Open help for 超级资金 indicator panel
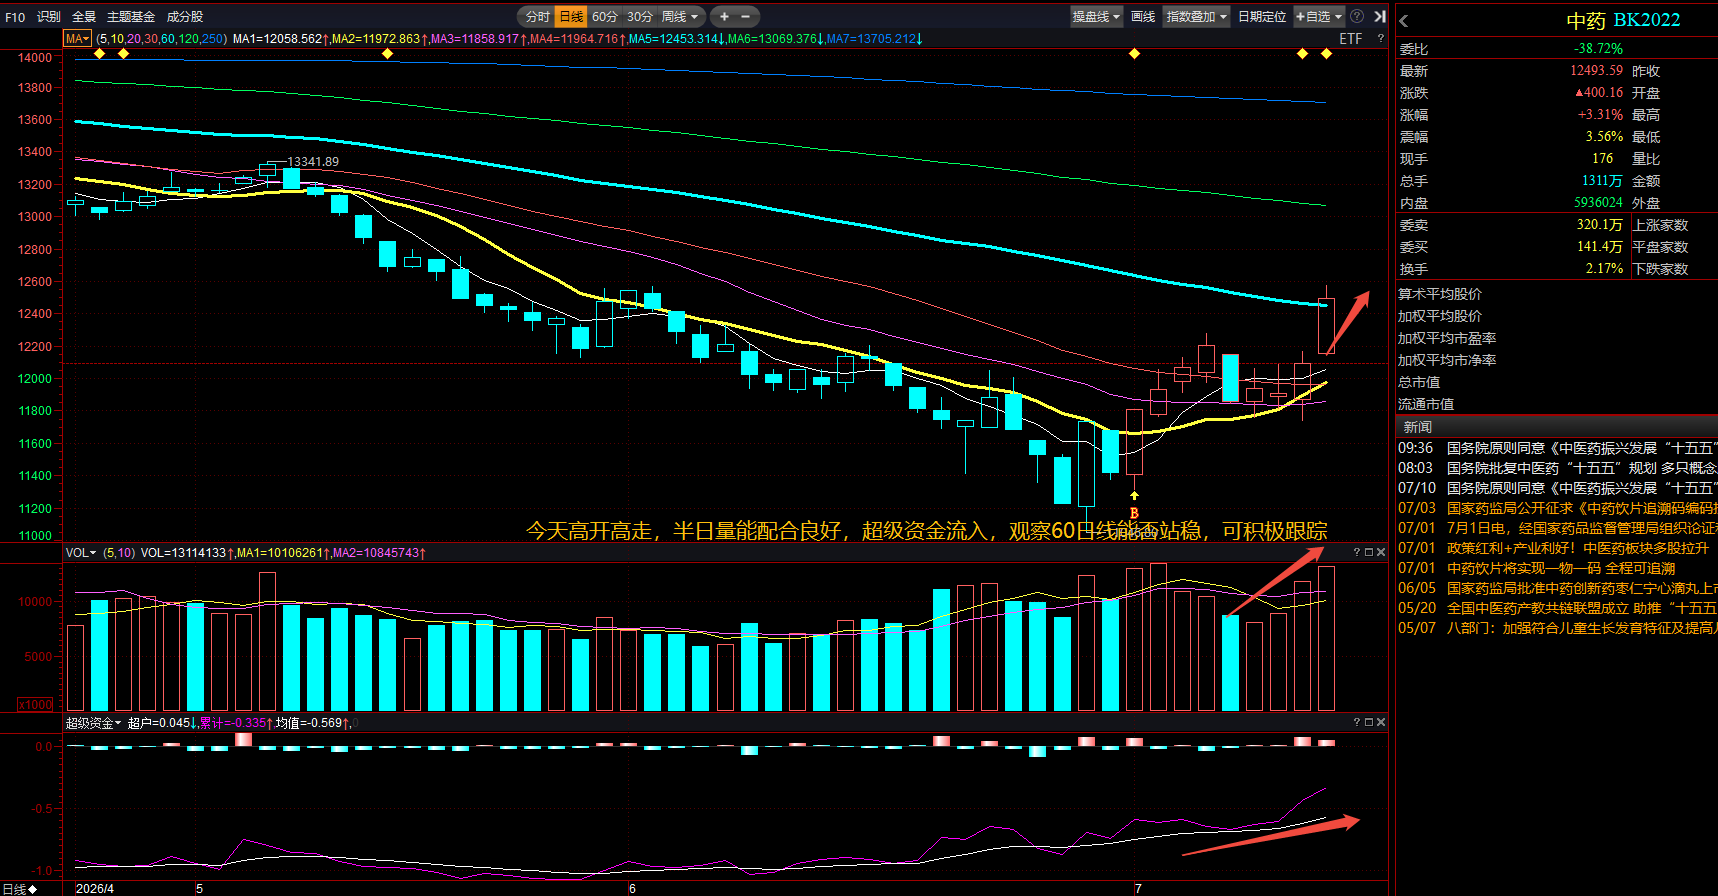Image resolution: width=1718 pixels, height=896 pixels. (x=1357, y=722)
